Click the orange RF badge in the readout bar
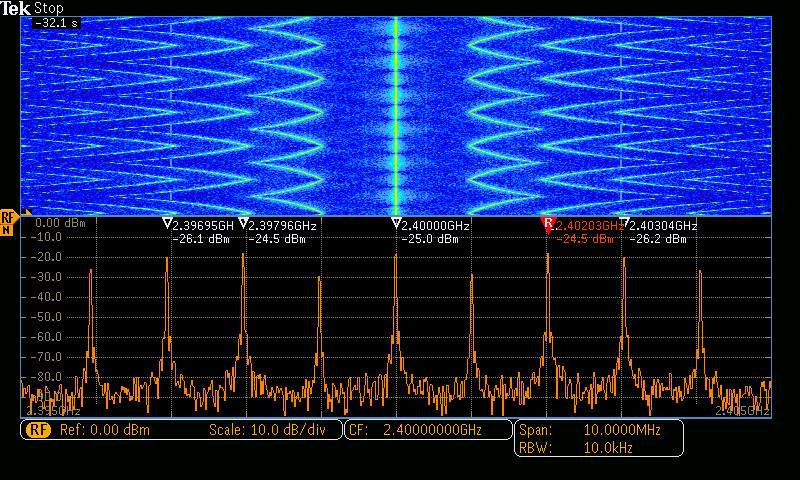 coord(38,430)
